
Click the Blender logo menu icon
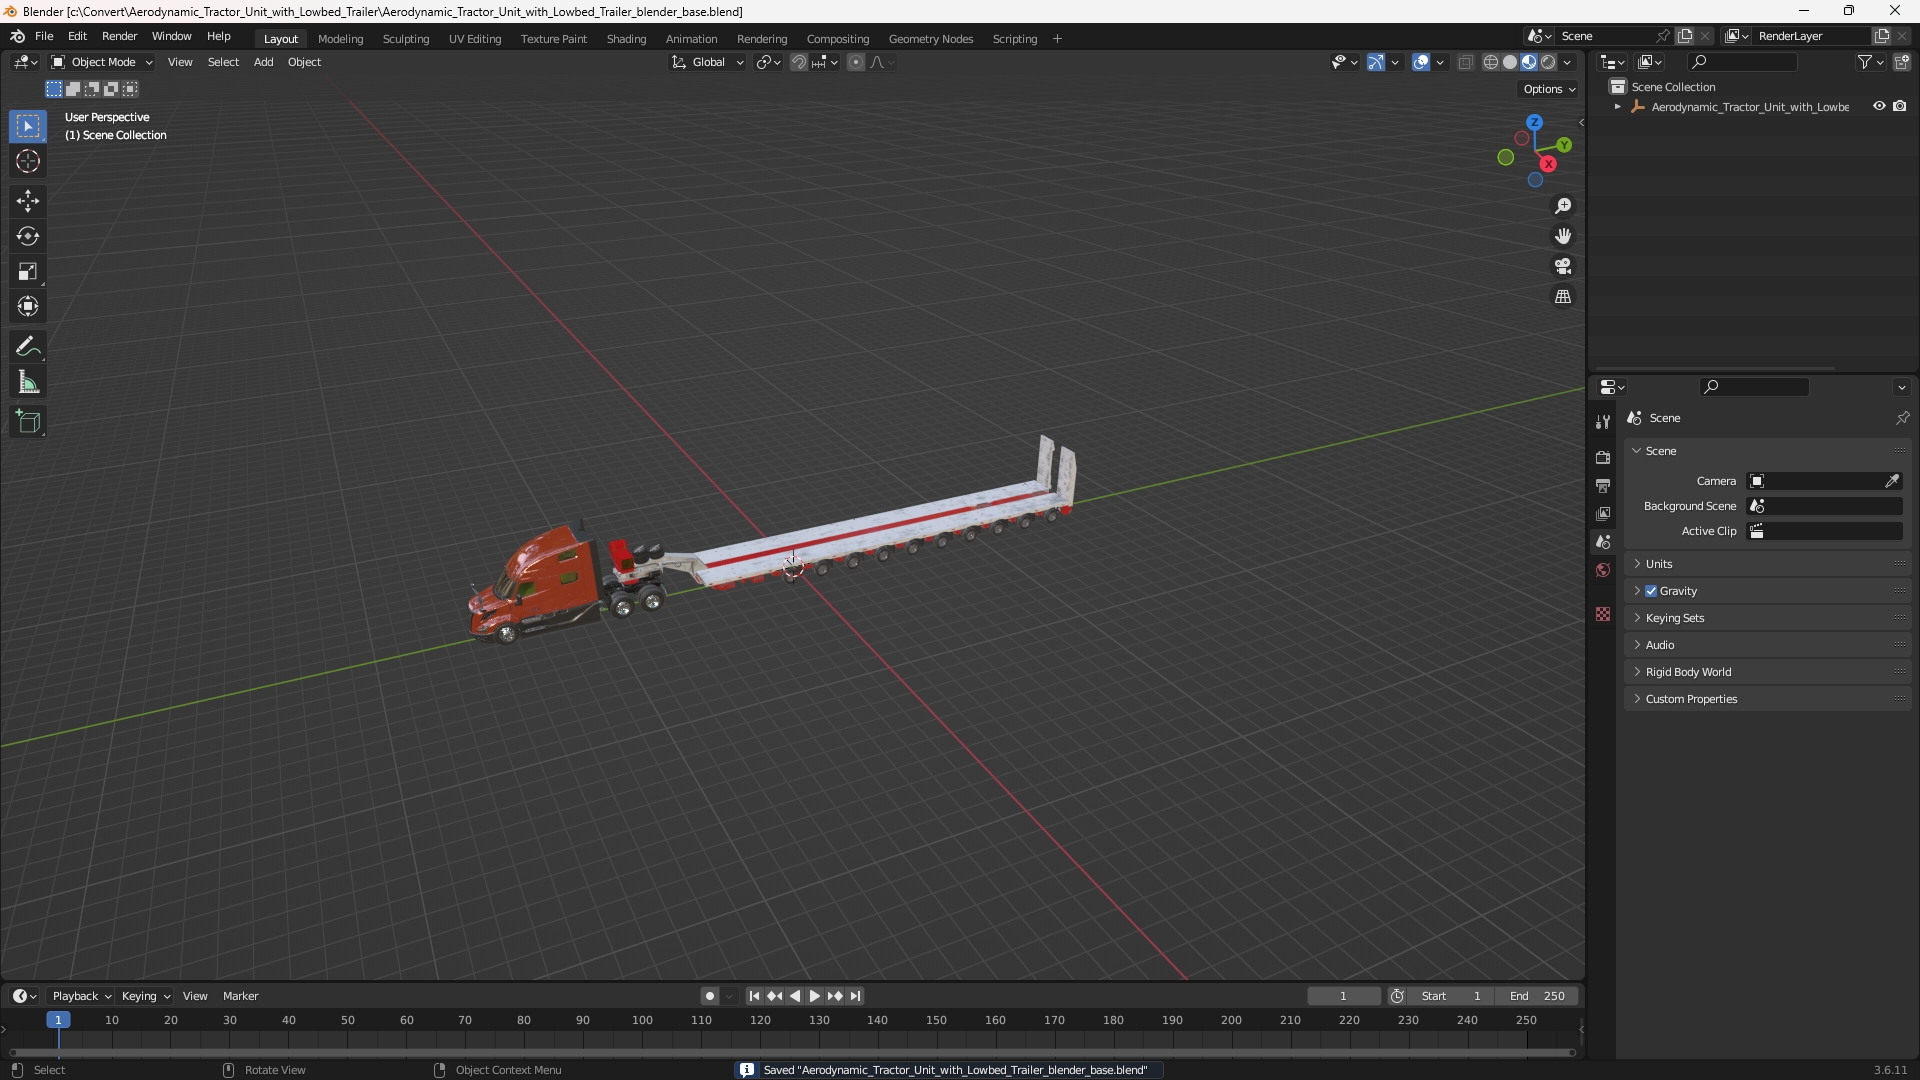(x=18, y=36)
